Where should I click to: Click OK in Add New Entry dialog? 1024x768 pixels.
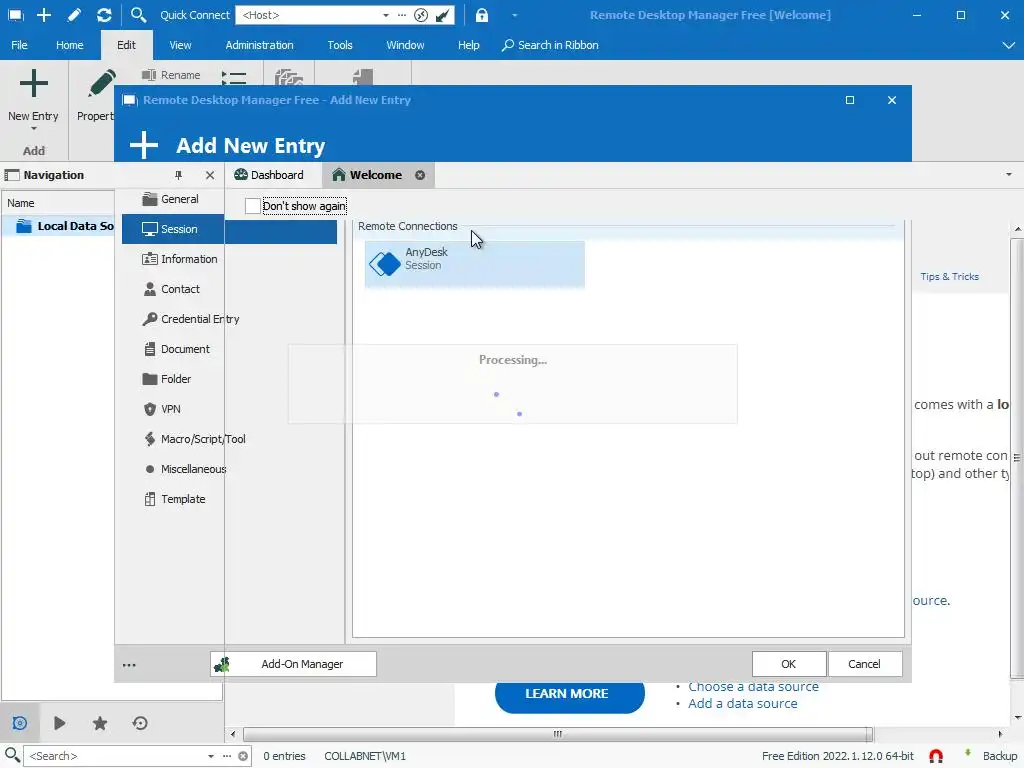[x=789, y=664]
